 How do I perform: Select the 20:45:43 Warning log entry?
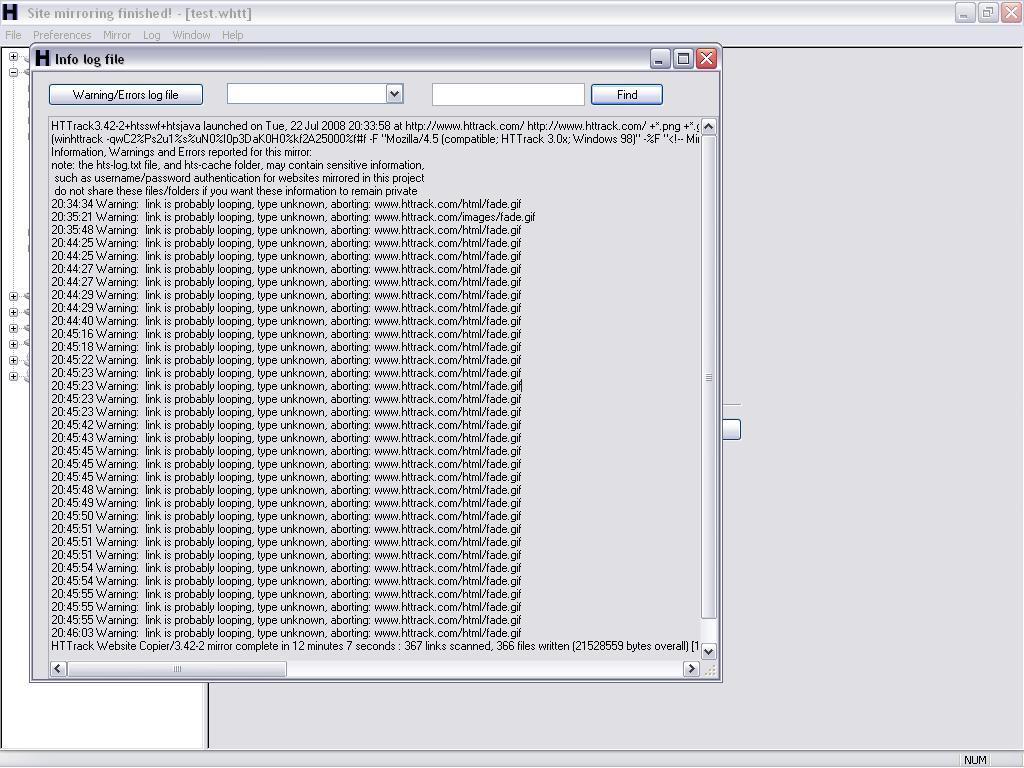[x=286, y=438]
